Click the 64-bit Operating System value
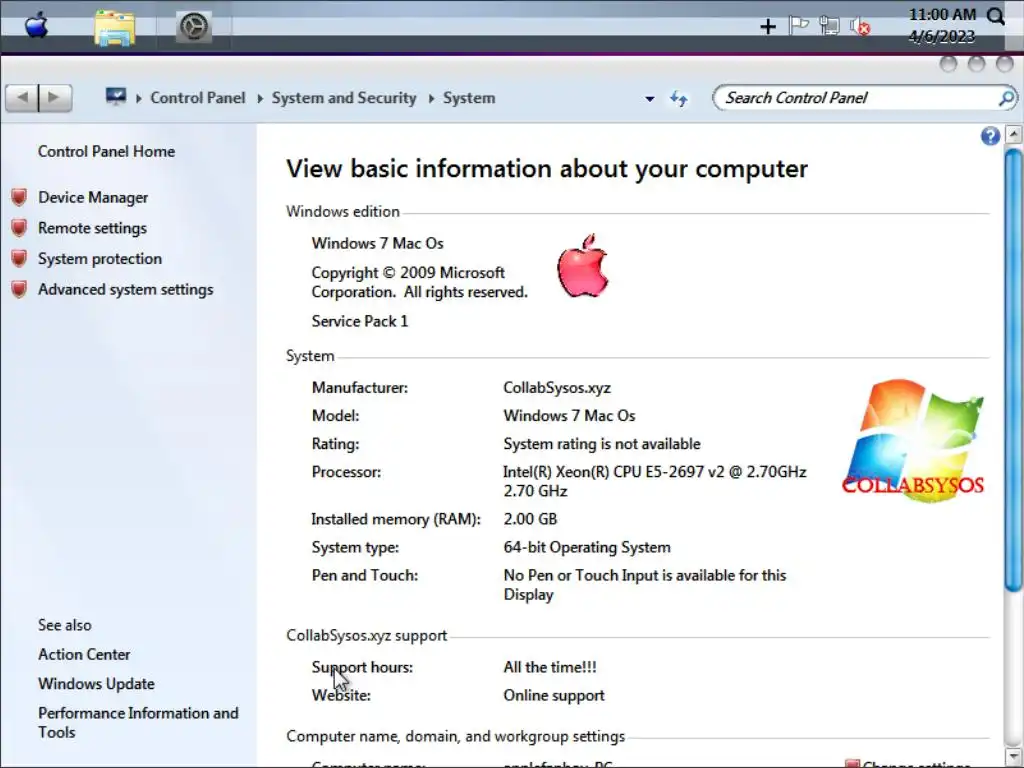 [x=587, y=547]
